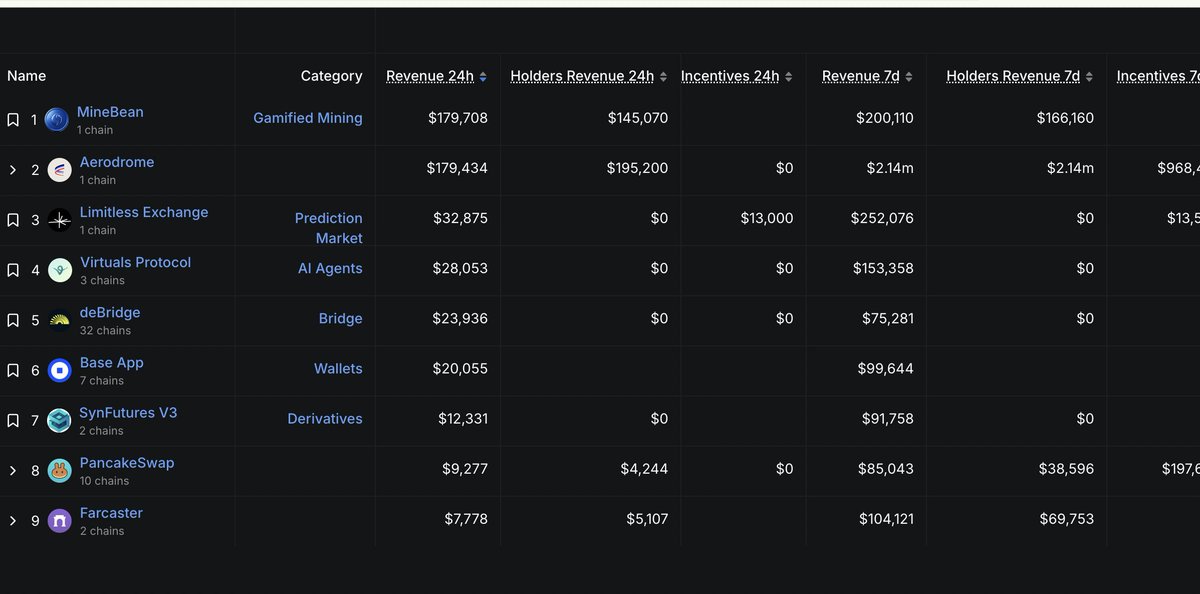Expand the Aerodrome row

[x=13, y=170]
